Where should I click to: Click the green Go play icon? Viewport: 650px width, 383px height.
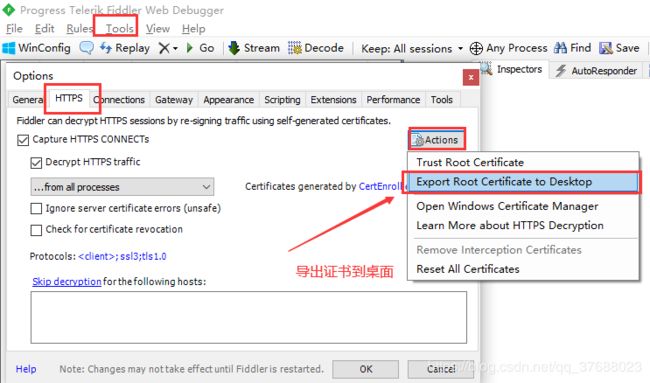pos(190,48)
